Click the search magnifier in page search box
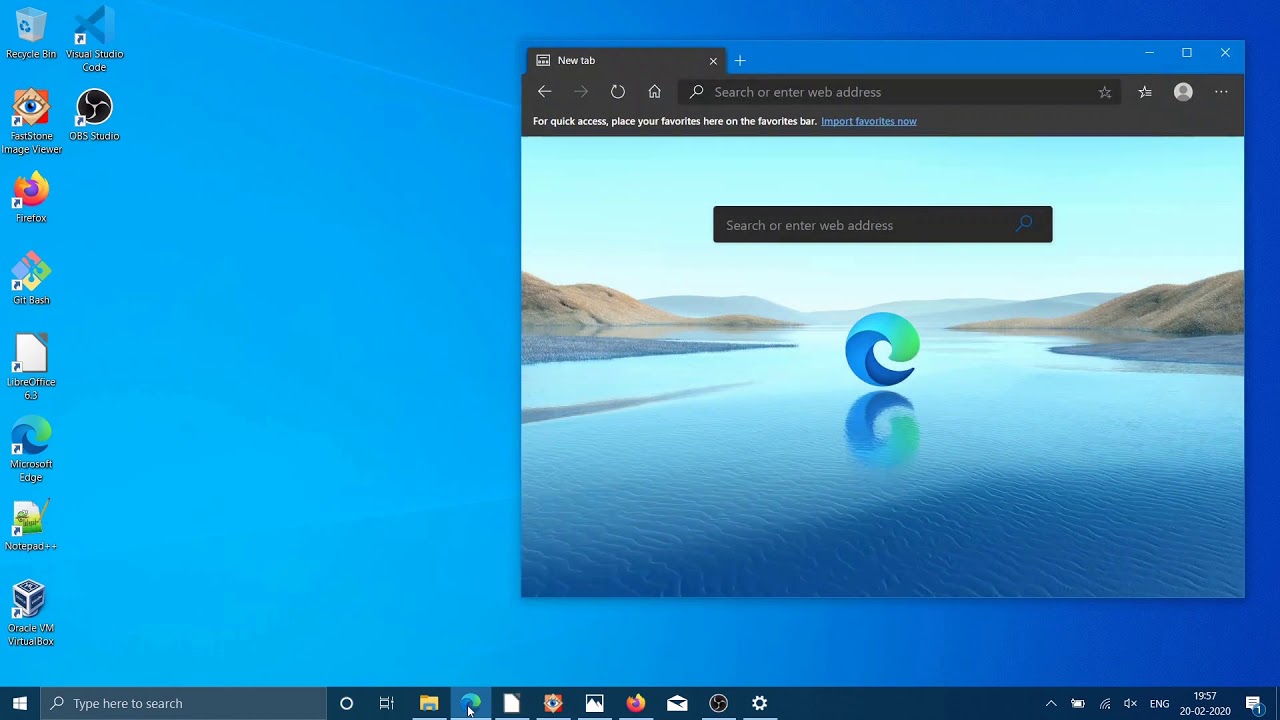The width and height of the screenshot is (1280, 720). point(1024,224)
